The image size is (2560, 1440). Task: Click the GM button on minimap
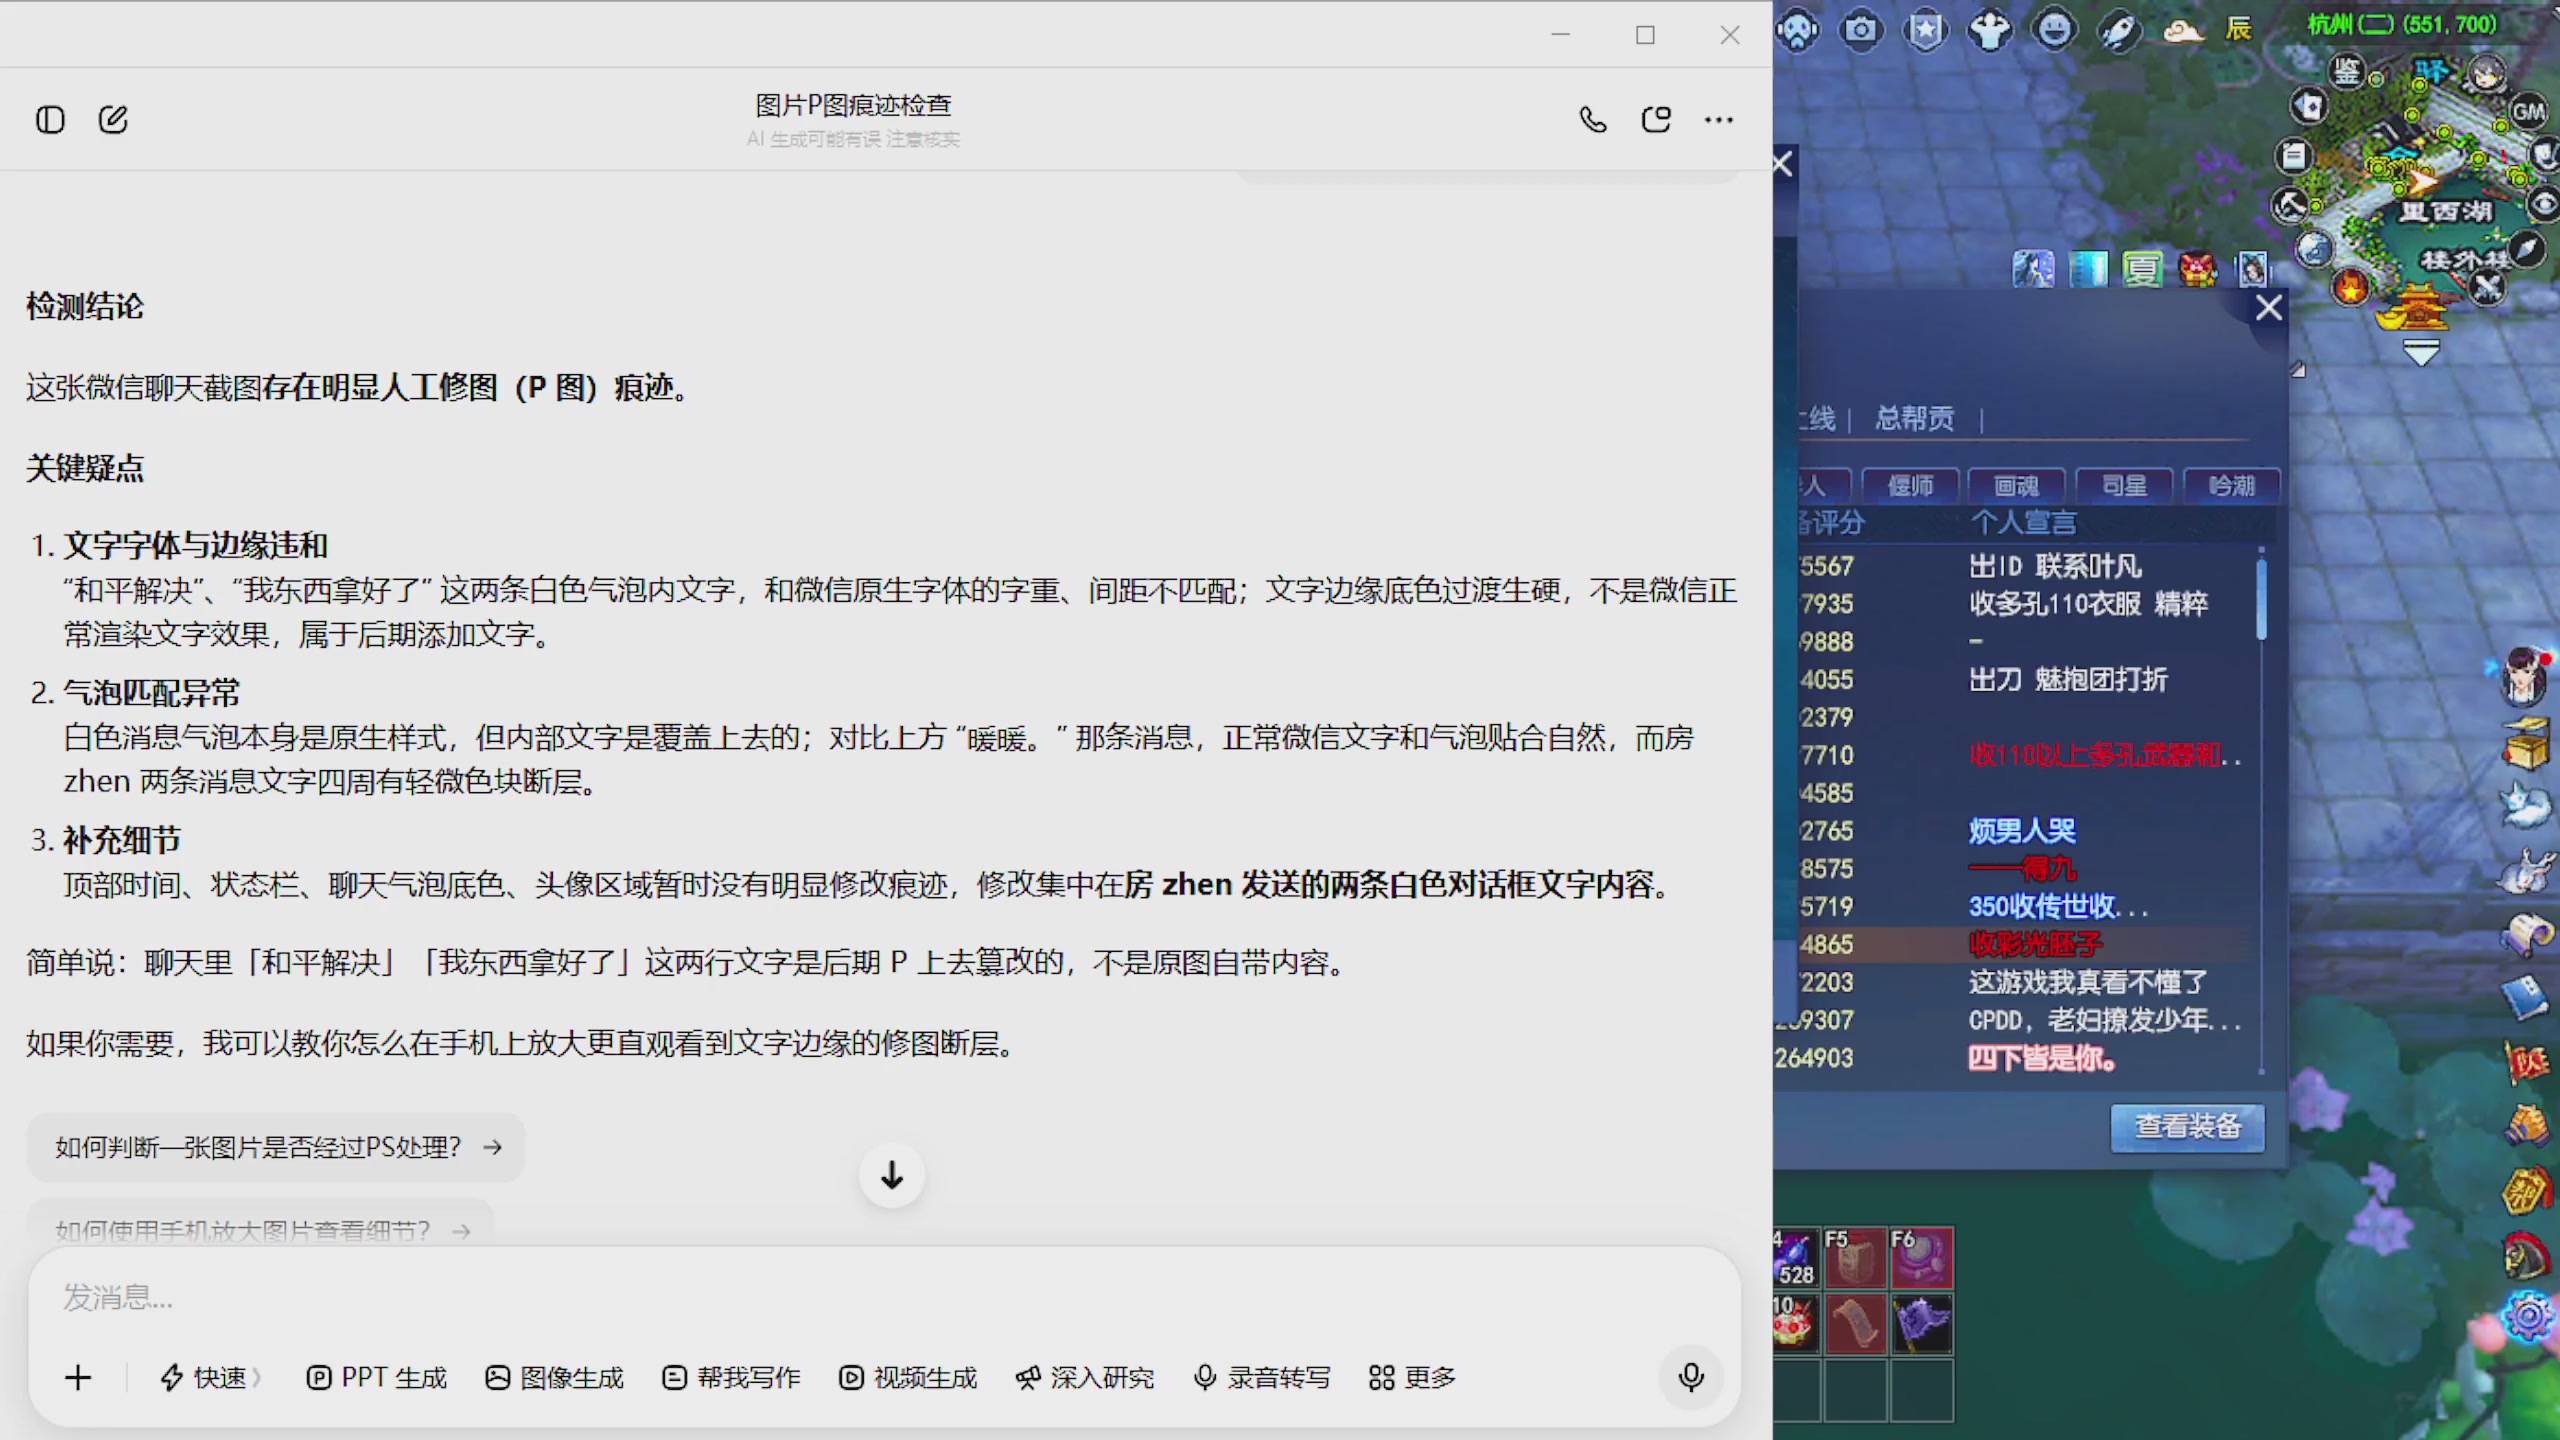(x=2528, y=111)
